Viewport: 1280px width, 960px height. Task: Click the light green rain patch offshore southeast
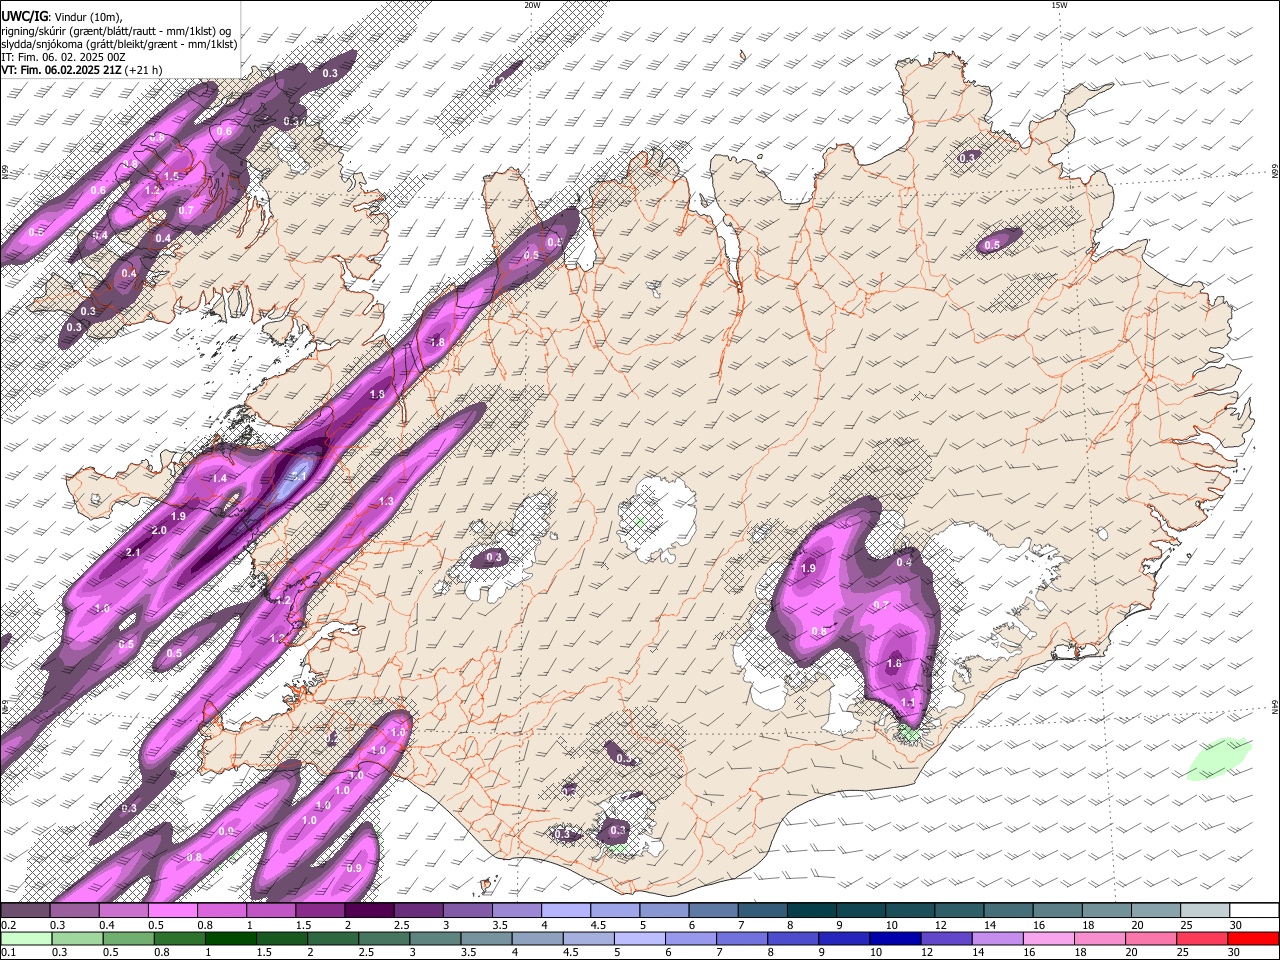tap(1219, 759)
